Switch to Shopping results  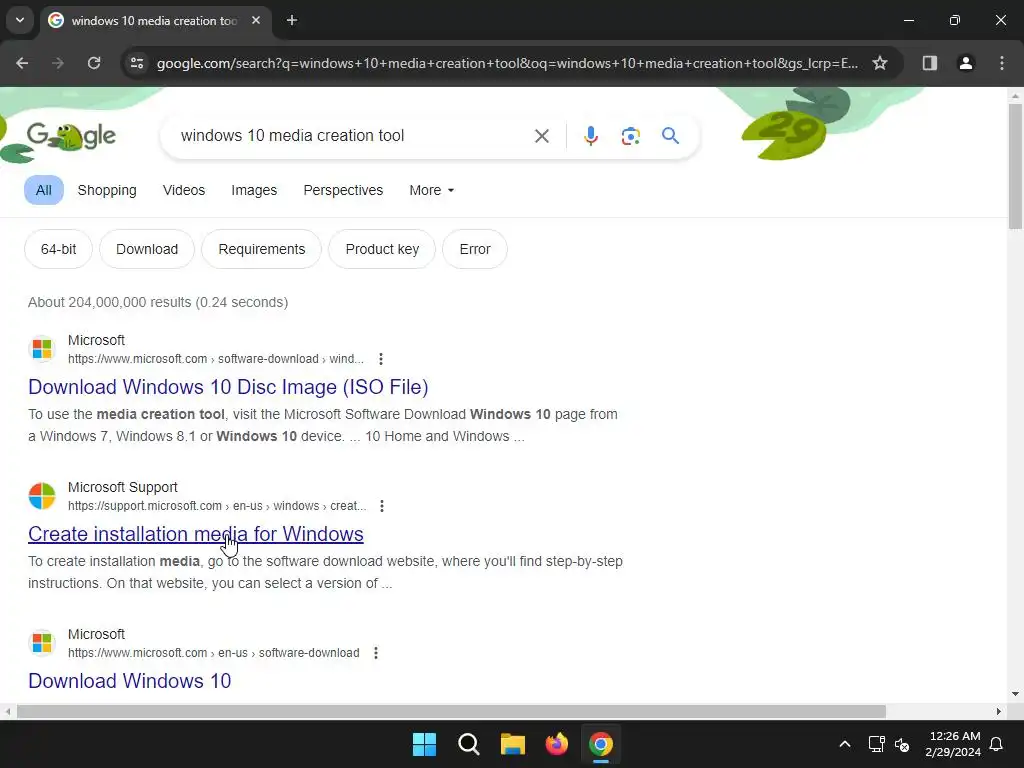[107, 190]
